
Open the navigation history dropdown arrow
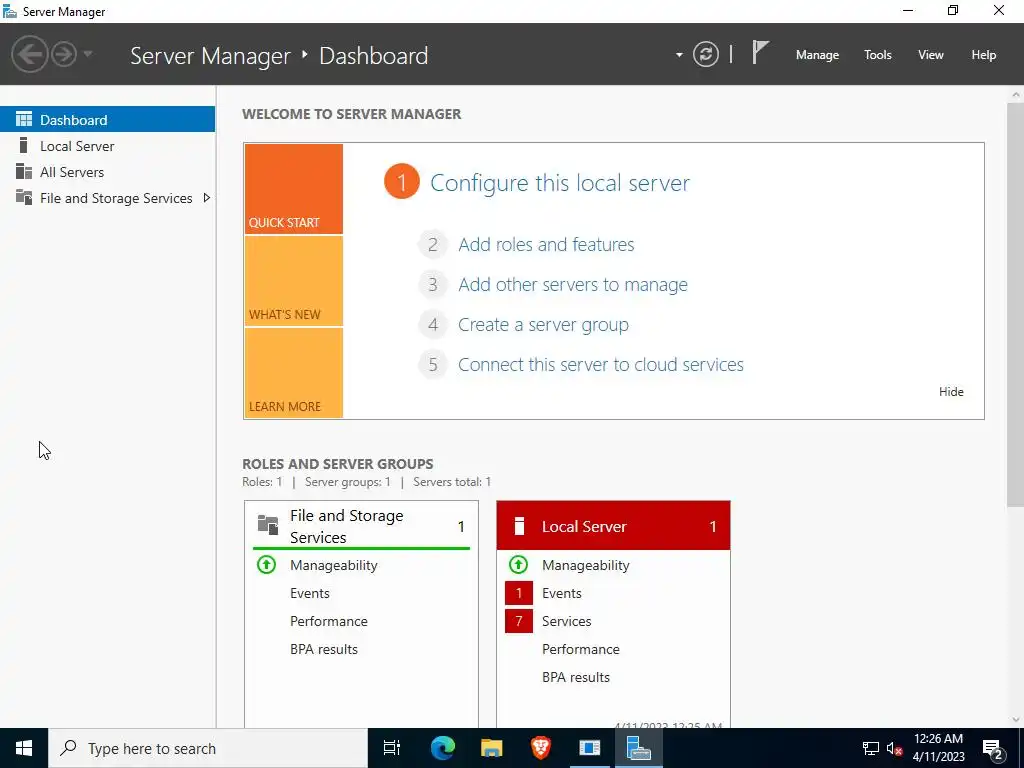88,54
